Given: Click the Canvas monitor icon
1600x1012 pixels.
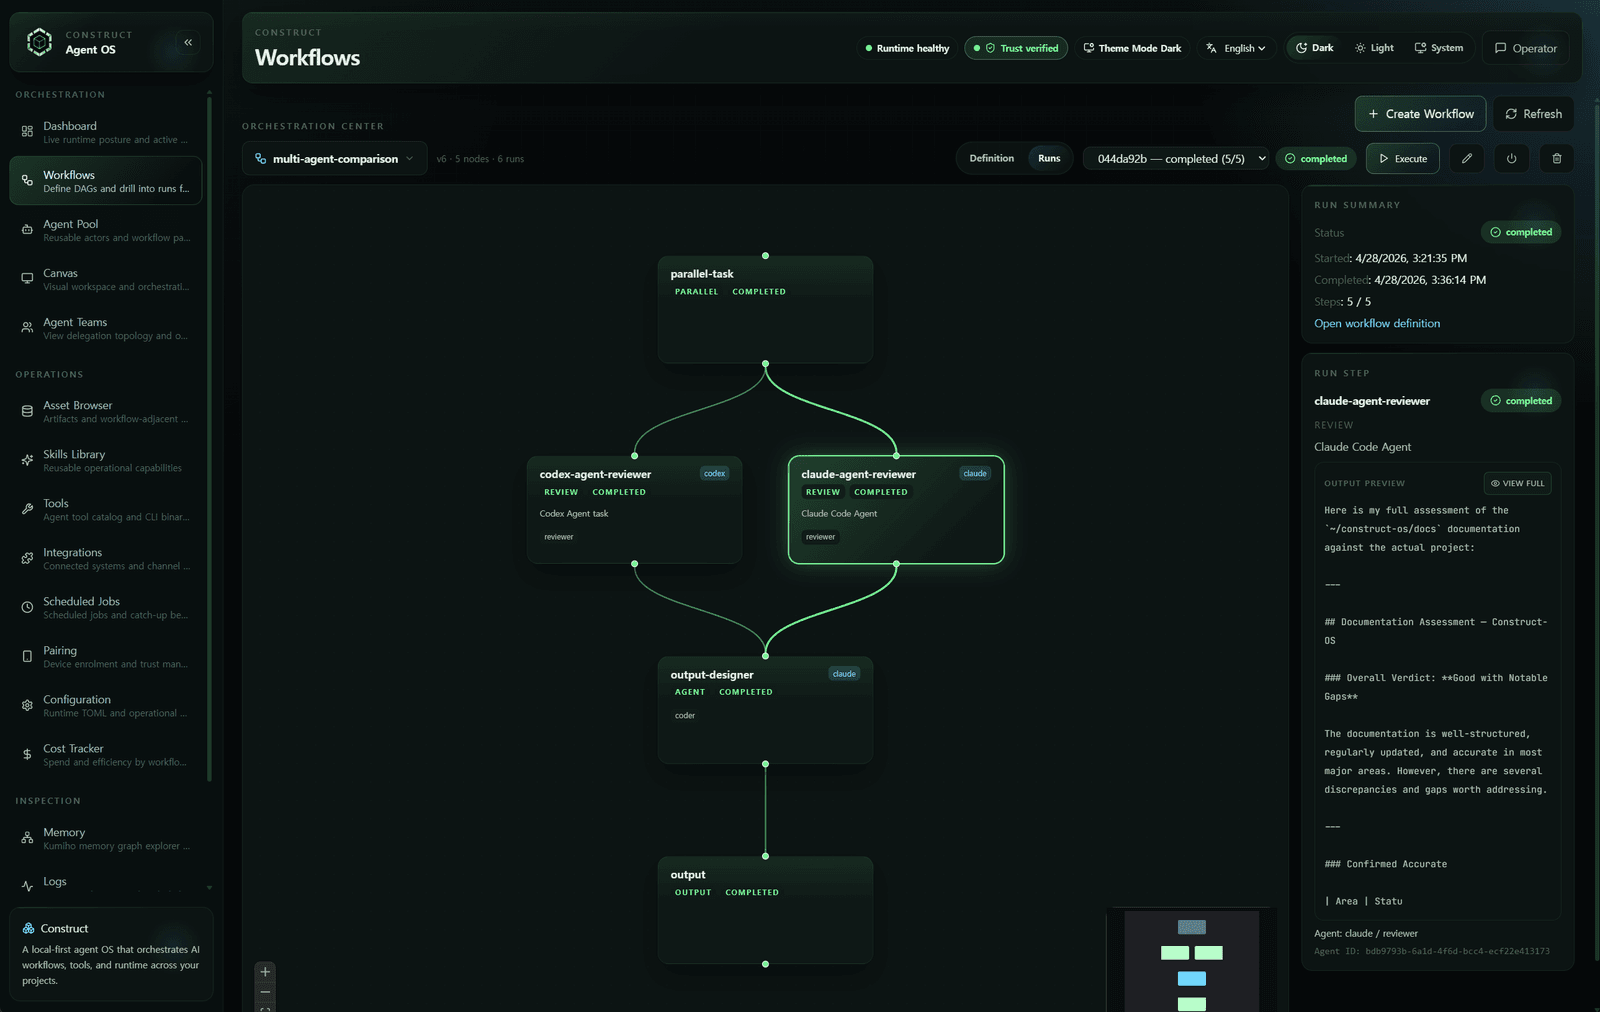Looking at the screenshot, I should click(x=27, y=278).
